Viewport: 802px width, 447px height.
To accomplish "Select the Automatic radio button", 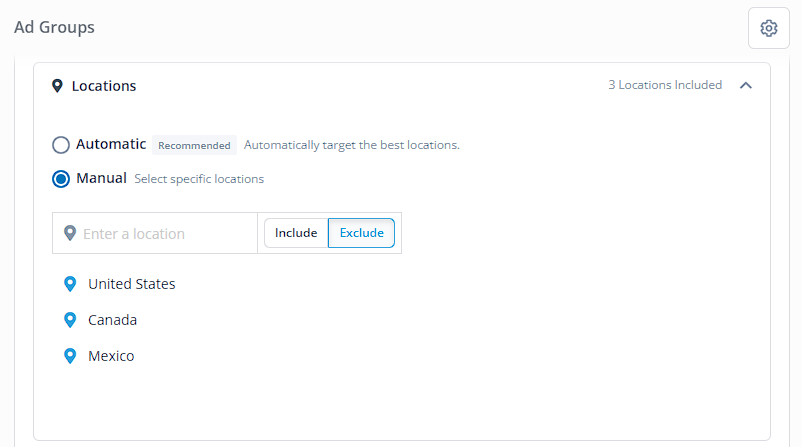I will click(x=61, y=145).
